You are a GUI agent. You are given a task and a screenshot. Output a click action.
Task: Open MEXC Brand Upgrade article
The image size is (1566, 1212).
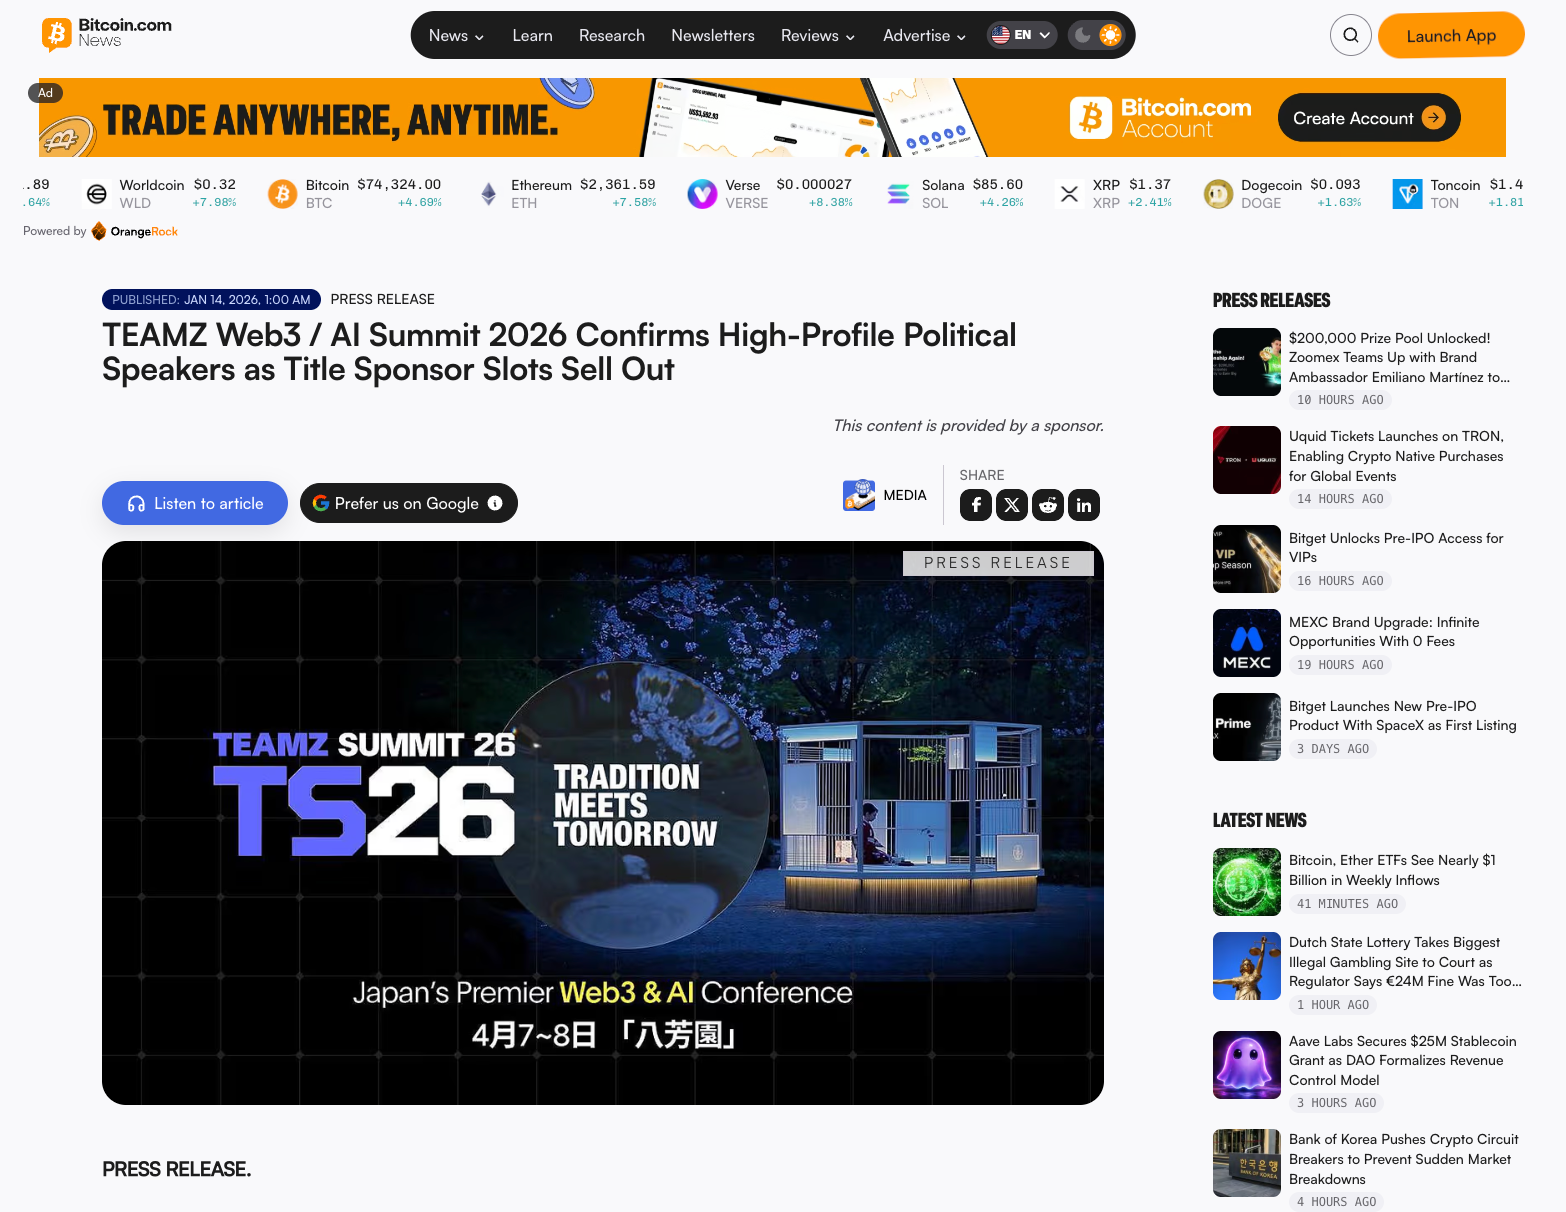point(1384,631)
